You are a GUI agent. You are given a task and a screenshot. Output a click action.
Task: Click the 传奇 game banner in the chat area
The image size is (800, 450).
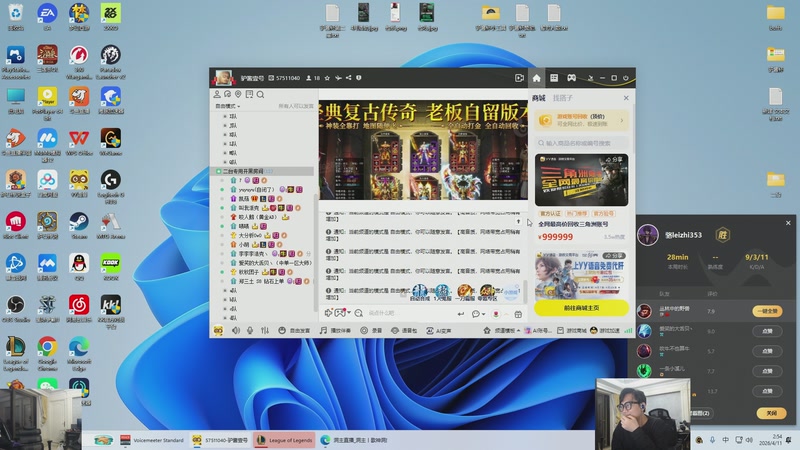pyautogui.click(x=423, y=149)
